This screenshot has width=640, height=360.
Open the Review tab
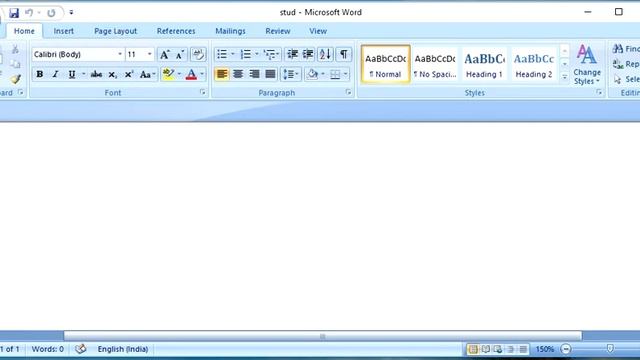click(x=278, y=31)
